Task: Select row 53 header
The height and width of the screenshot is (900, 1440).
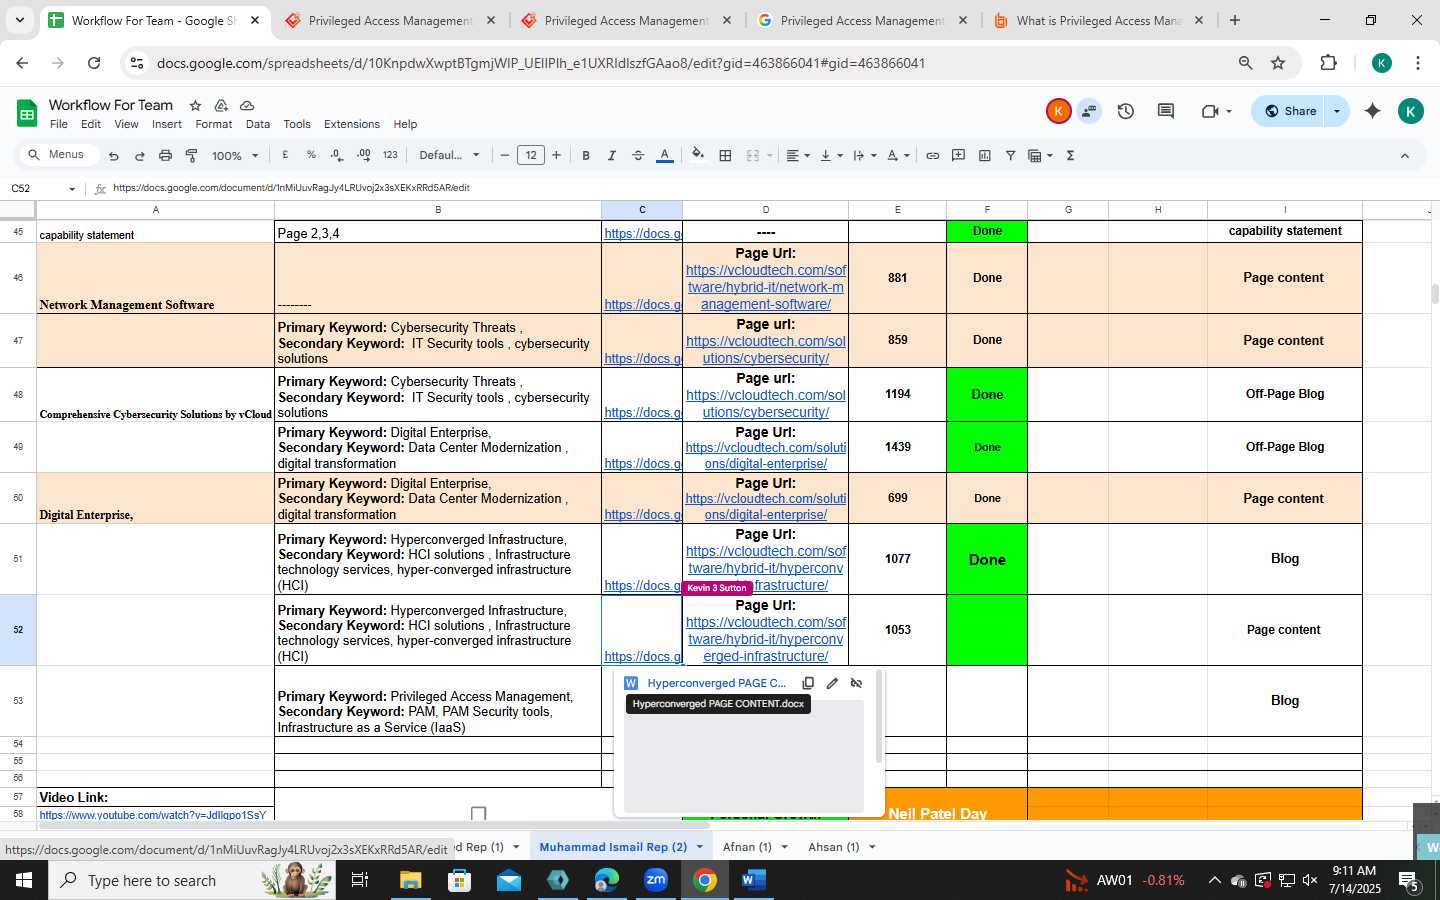Action: tap(18, 701)
